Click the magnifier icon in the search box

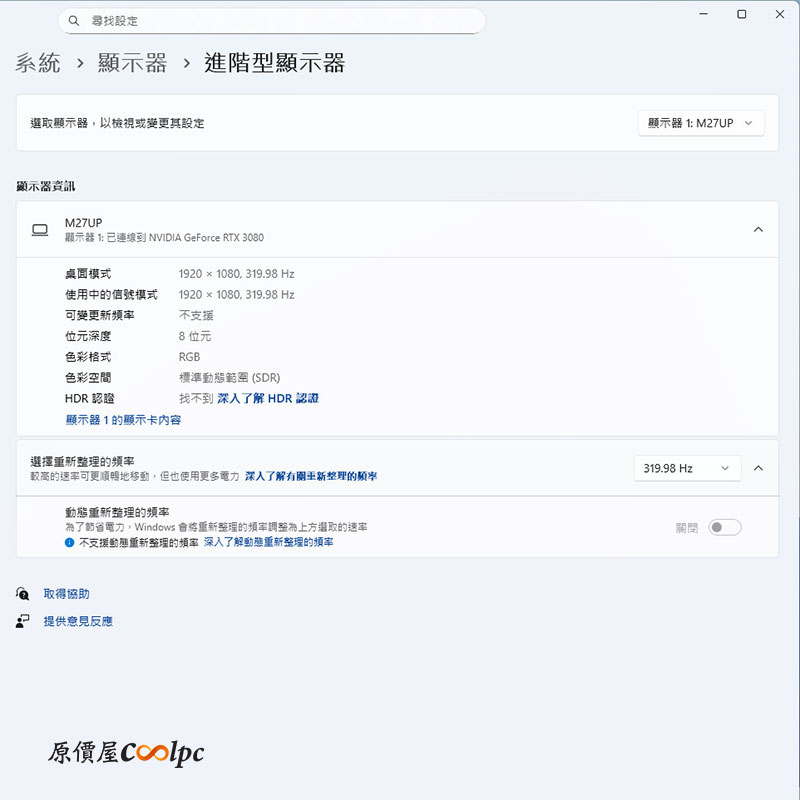[74, 21]
